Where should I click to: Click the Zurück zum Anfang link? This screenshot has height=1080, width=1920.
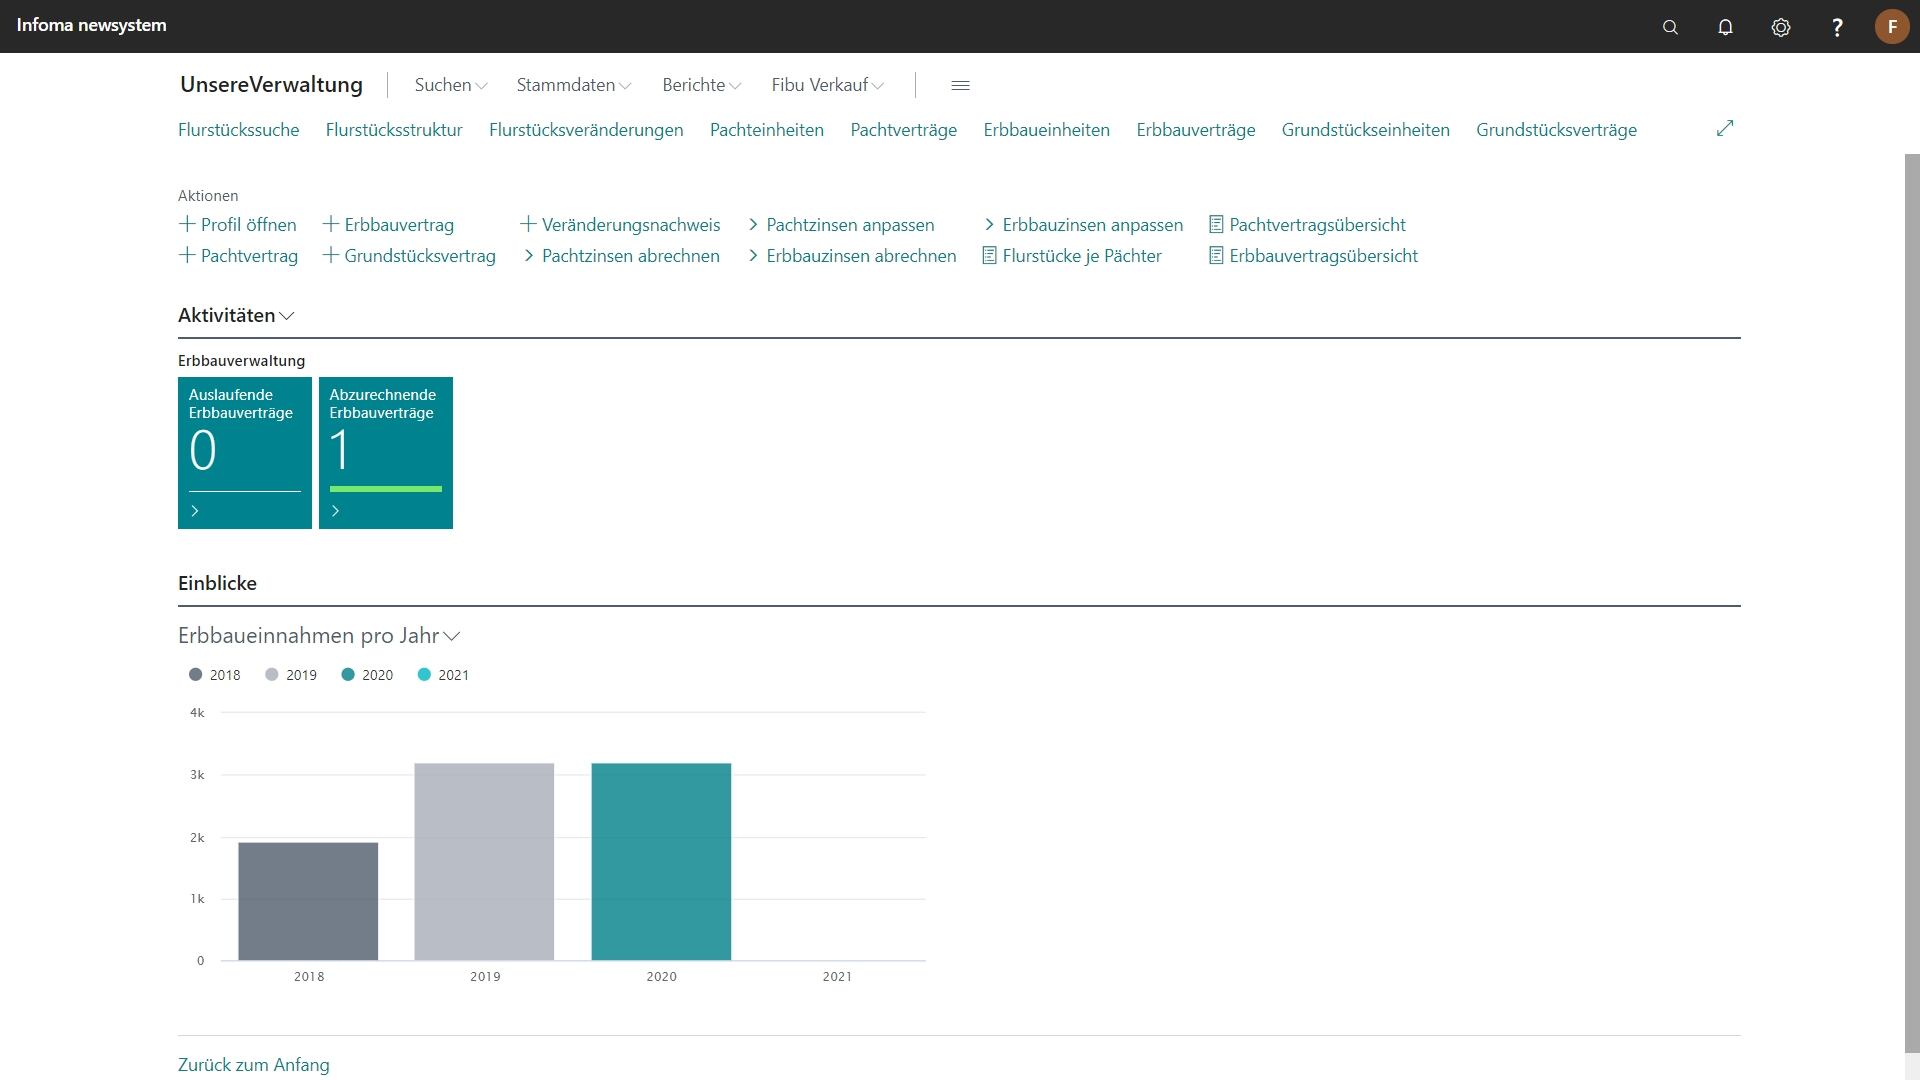(x=253, y=1065)
